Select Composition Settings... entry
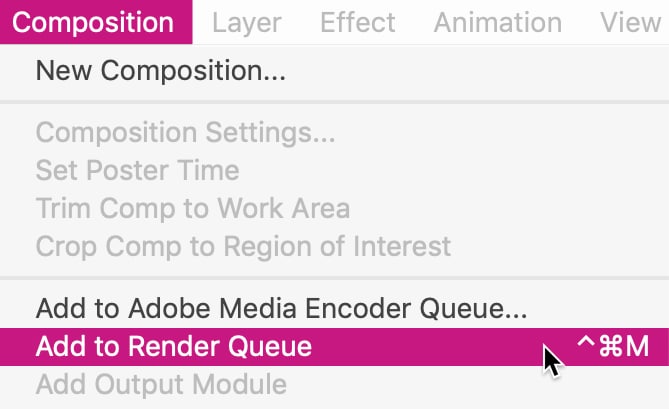 334,133
